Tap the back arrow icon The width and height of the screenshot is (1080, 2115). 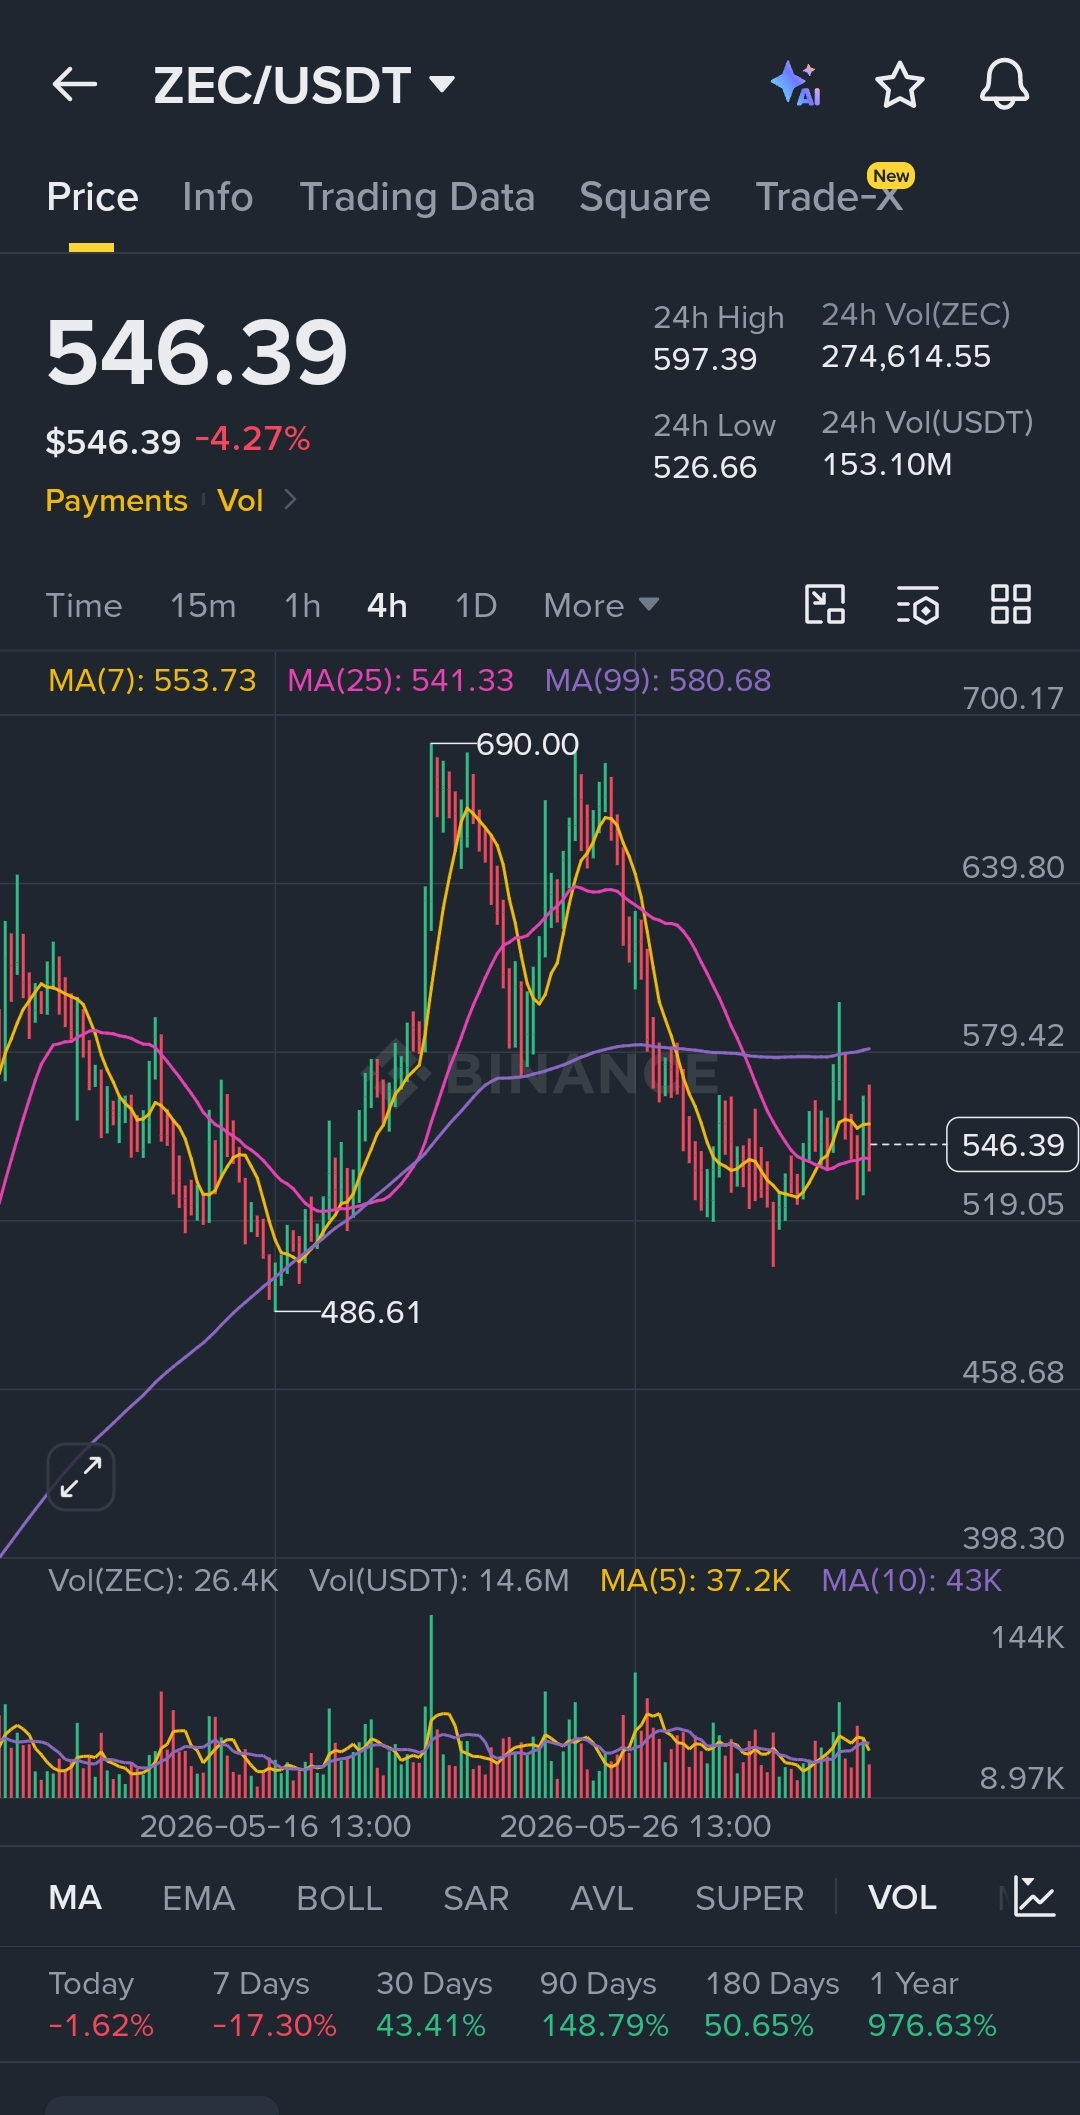(75, 85)
